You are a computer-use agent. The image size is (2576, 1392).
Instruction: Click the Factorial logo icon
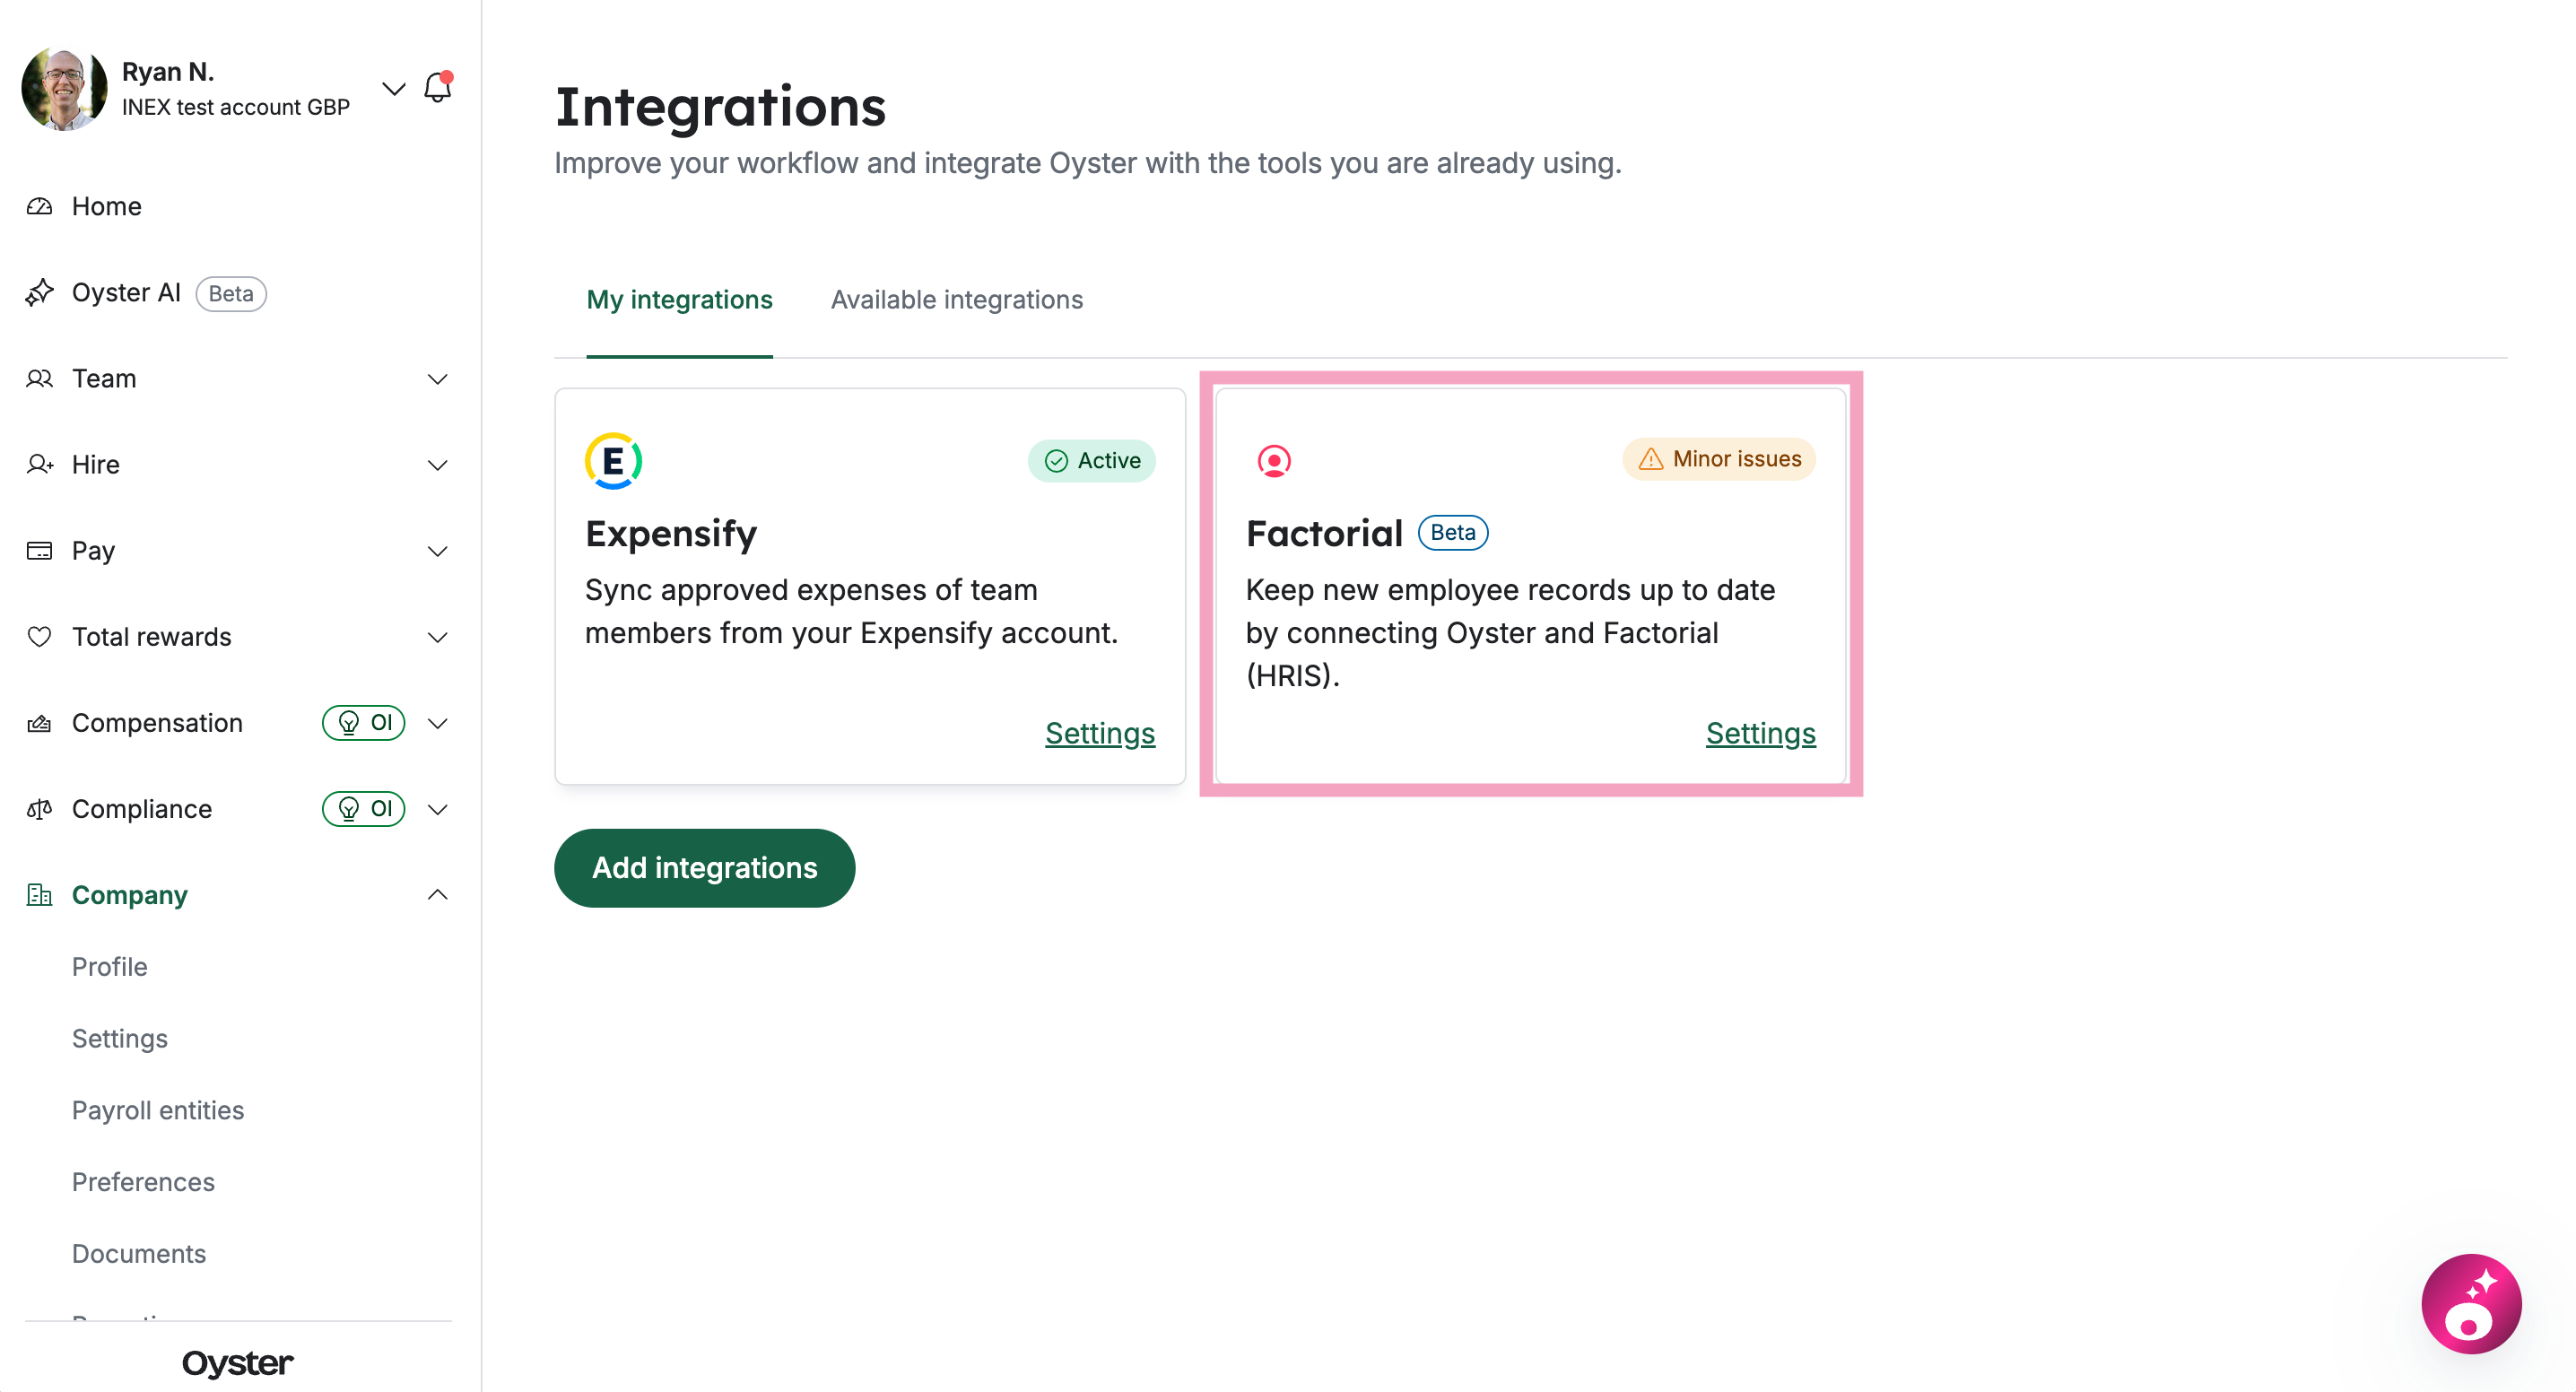pos(1273,460)
